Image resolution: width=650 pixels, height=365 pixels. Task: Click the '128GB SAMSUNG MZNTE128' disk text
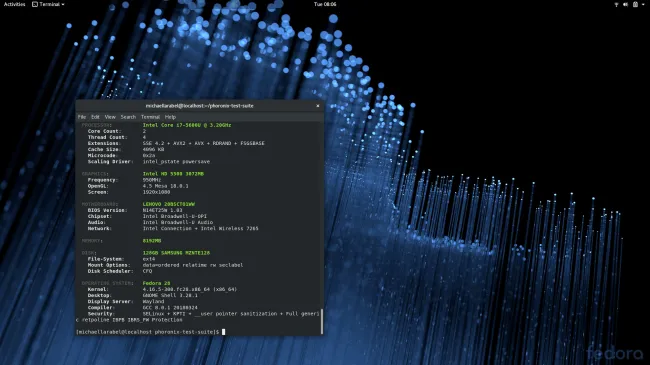[x=176, y=253]
